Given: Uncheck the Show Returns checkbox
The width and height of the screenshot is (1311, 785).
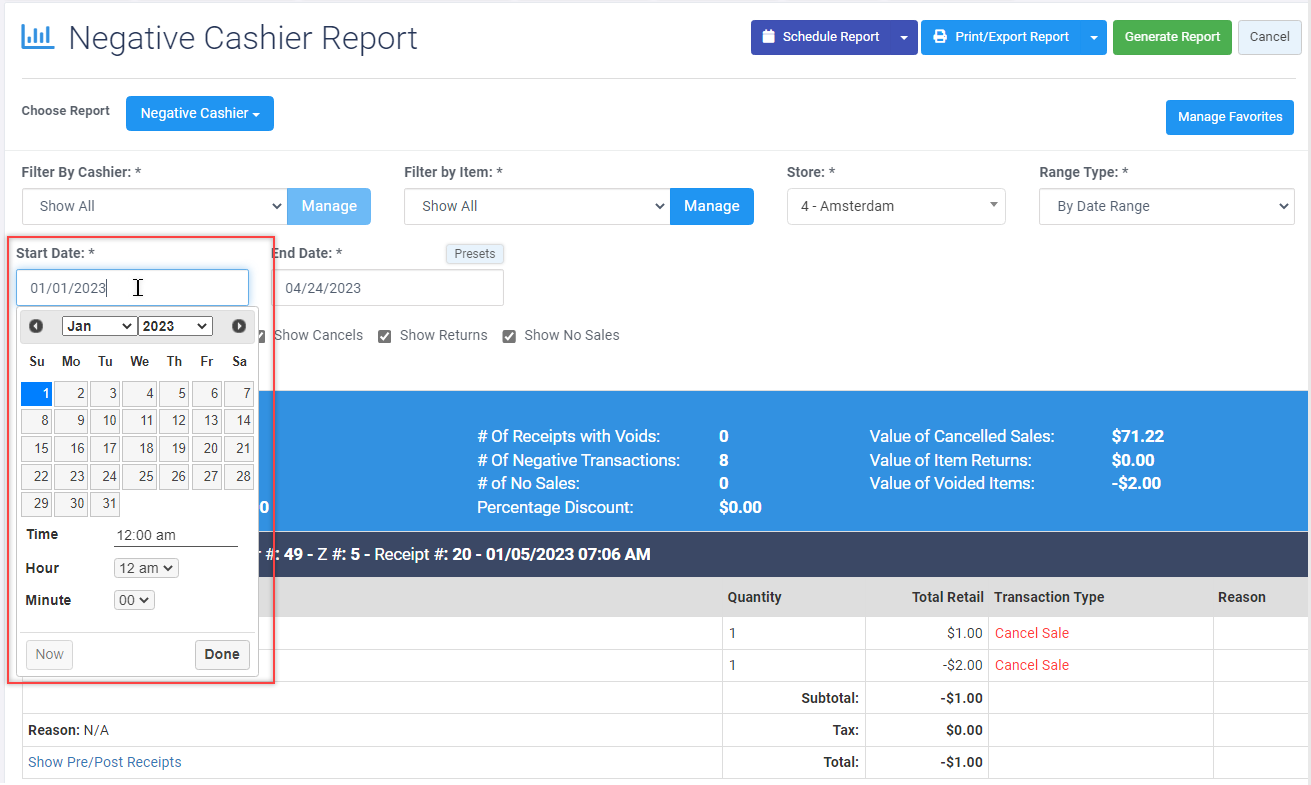Looking at the screenshot, I should [384, 336].
